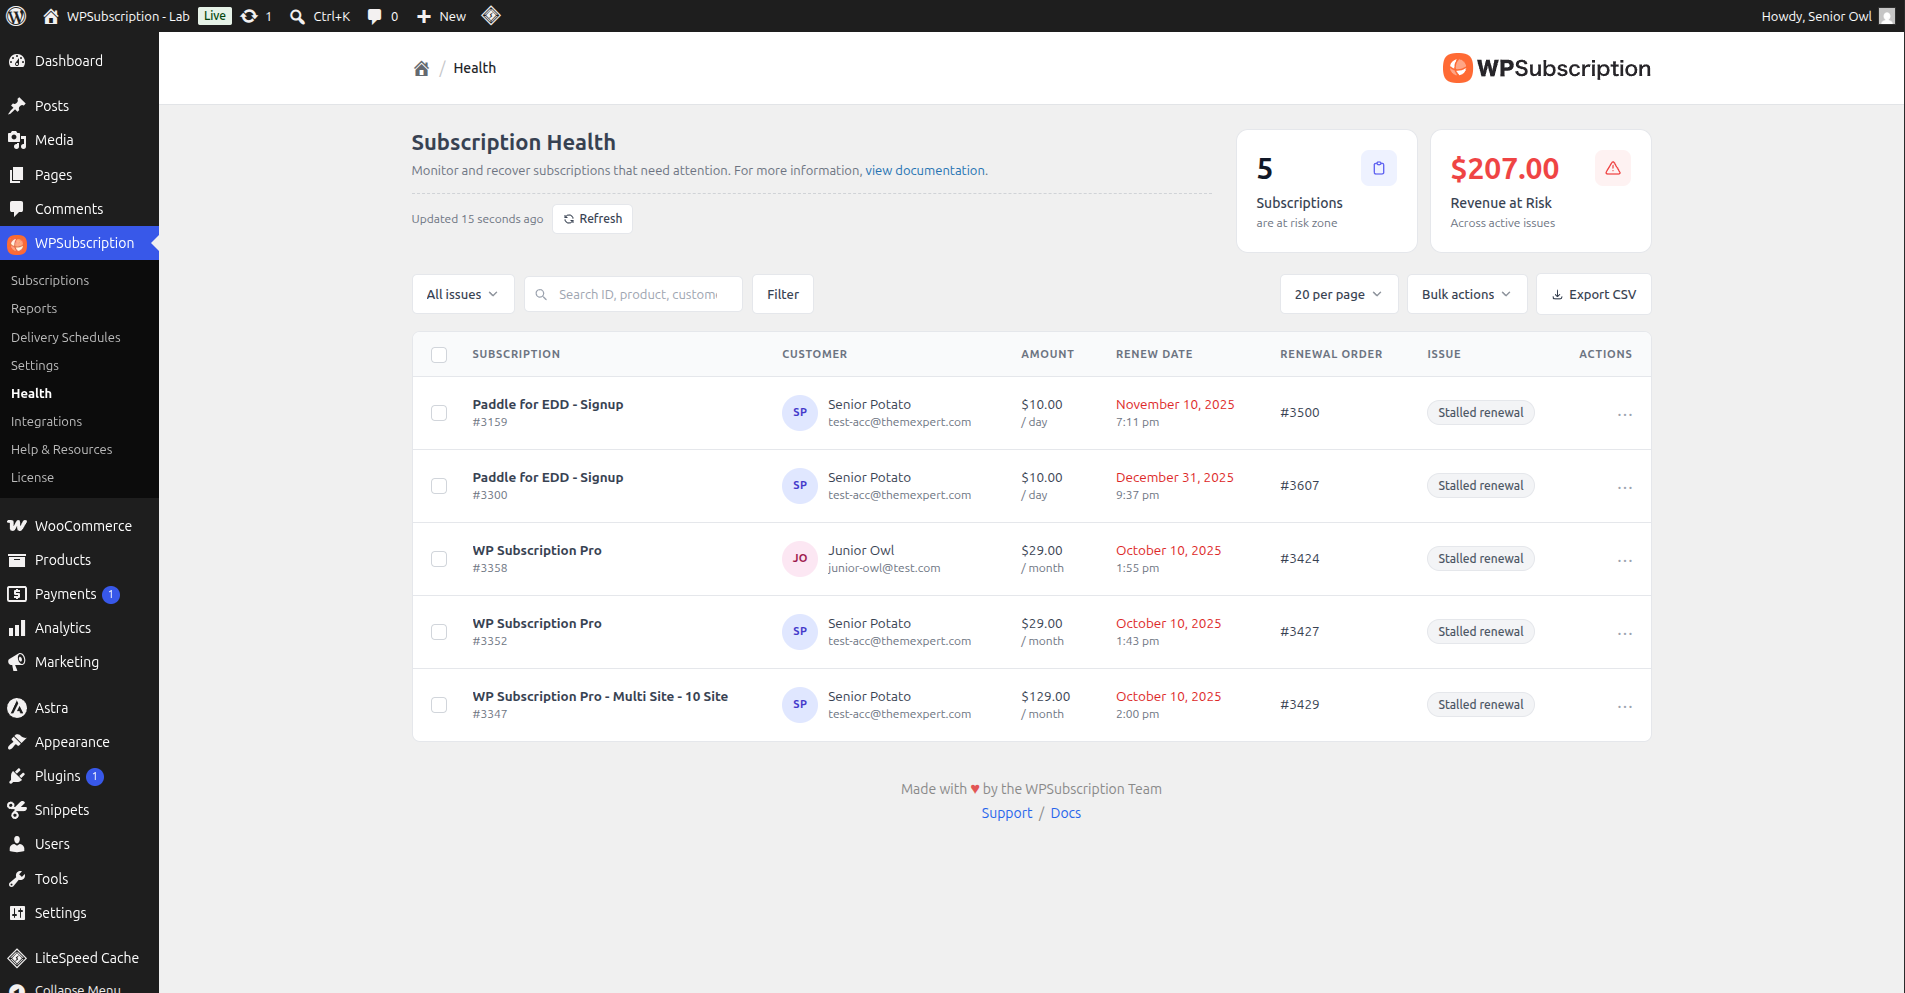Open actions menu for subscription #3159
The width and height of the screenshot is (1905, 993).
[1625, 414]
